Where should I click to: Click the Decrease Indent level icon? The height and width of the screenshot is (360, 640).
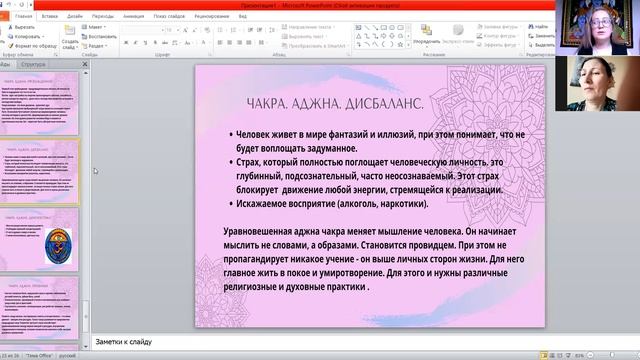coord(250,30)
